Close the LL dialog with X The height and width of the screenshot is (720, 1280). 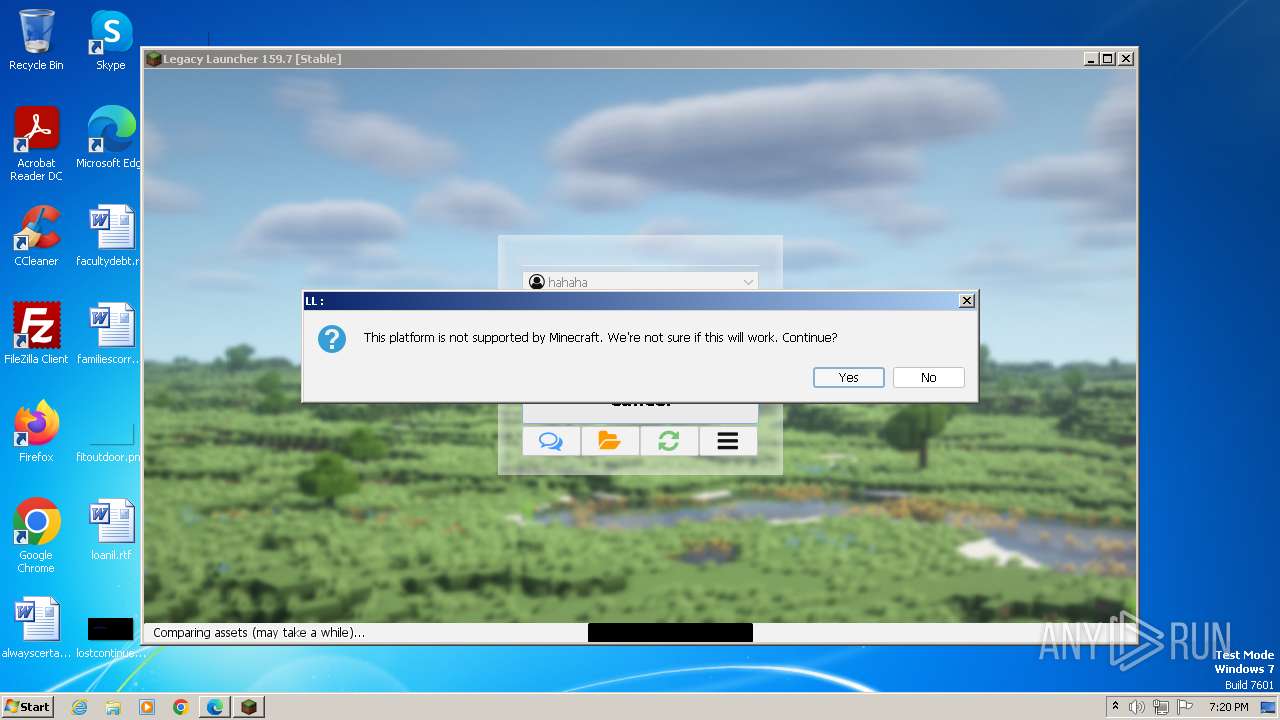(966, 301)
